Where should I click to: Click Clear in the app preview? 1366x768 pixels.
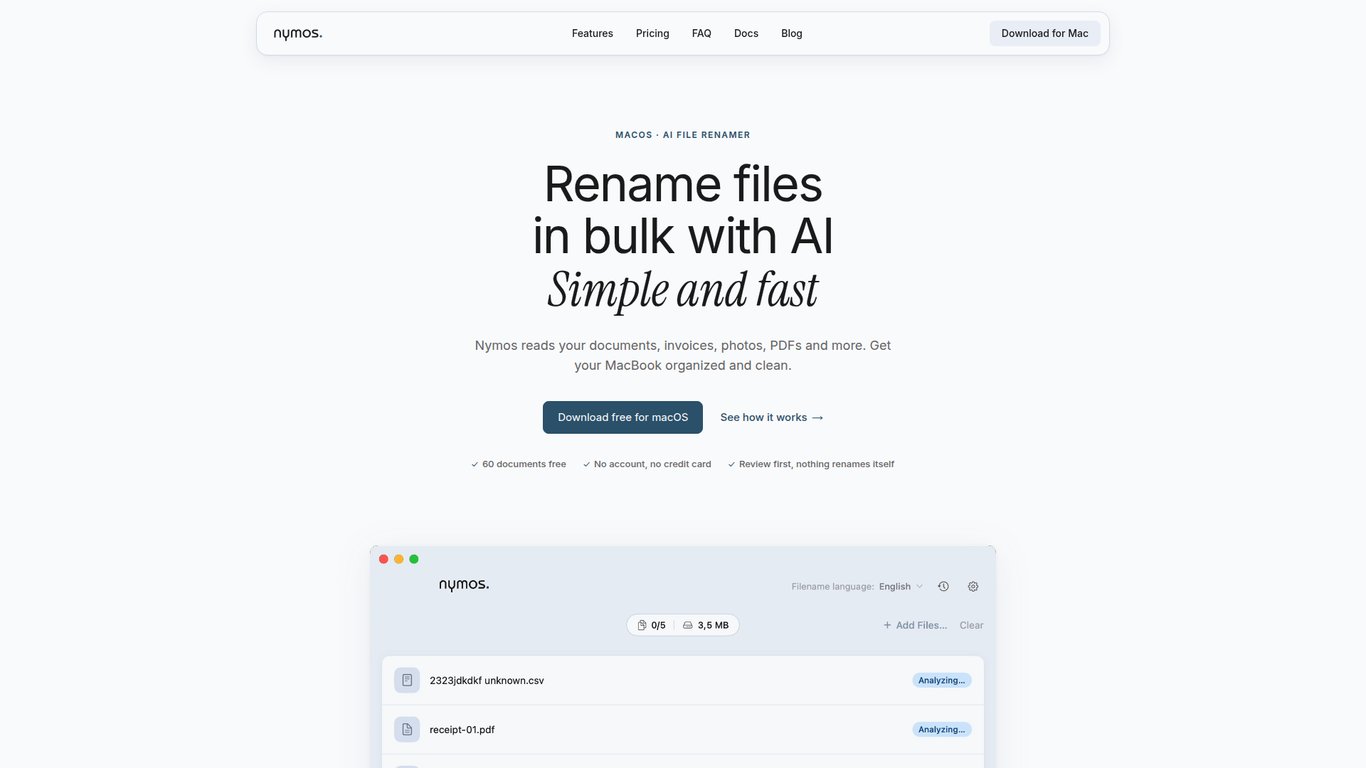pyautogui.click(x=971, y=625)
